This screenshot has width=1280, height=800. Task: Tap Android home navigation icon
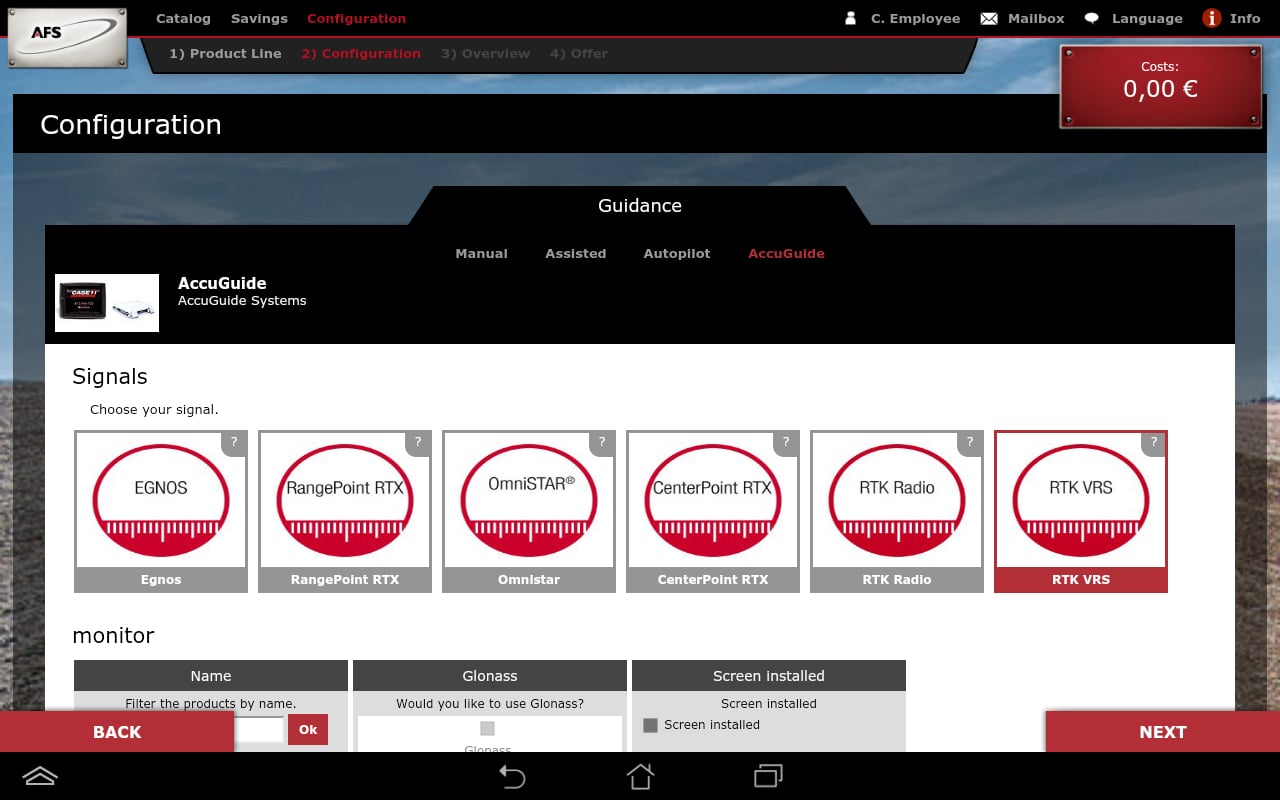640,776
